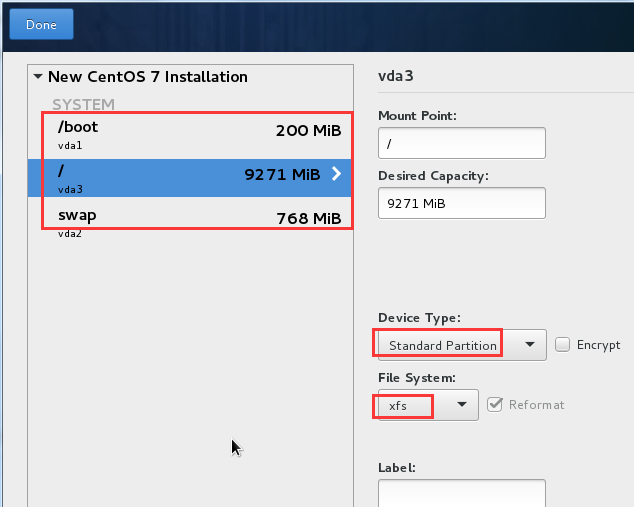
Task: Click the vda3 heading in details panel
Action: click(x=396, y=76)
